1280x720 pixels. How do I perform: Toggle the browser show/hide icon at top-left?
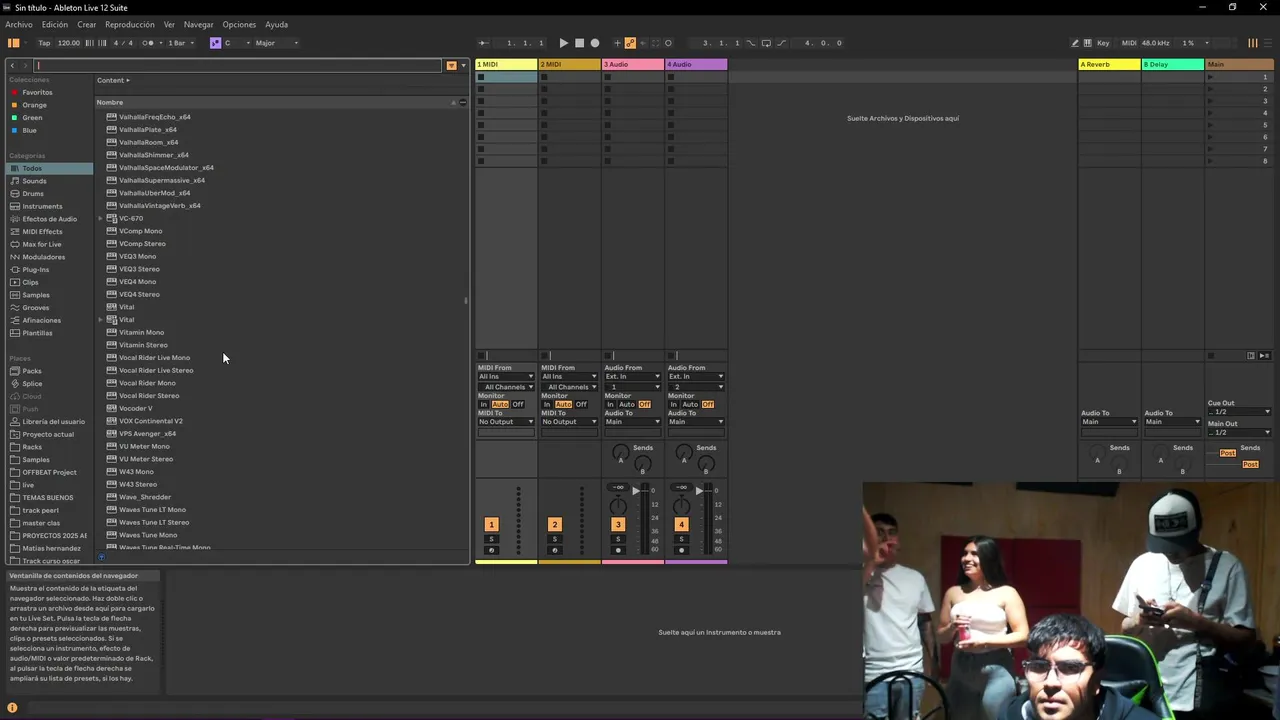pyautogui.click(x=13, y=43)
